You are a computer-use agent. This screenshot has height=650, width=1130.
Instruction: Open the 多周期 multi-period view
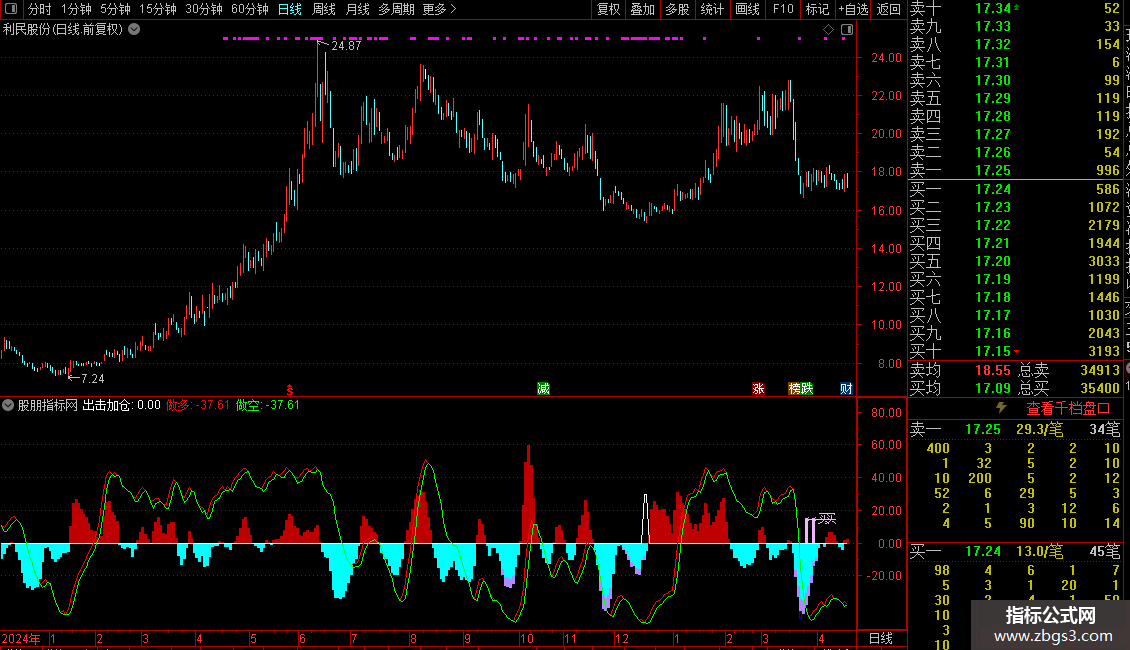point(396,9)
